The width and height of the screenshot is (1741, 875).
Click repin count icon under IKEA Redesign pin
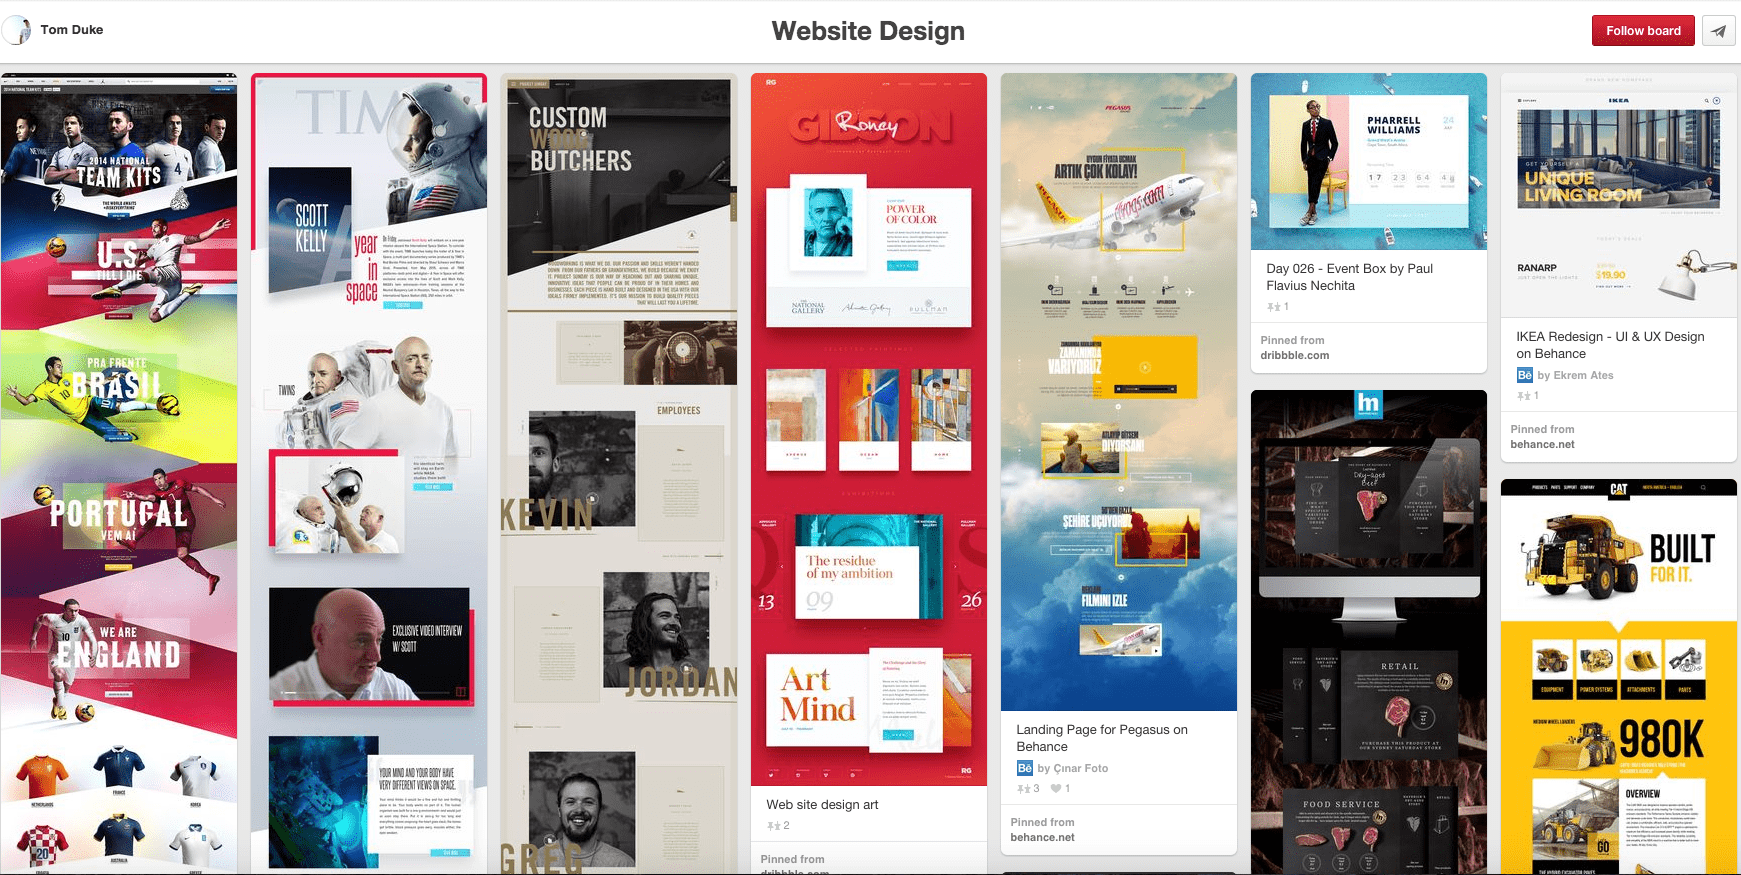(x=1523, y=396)
